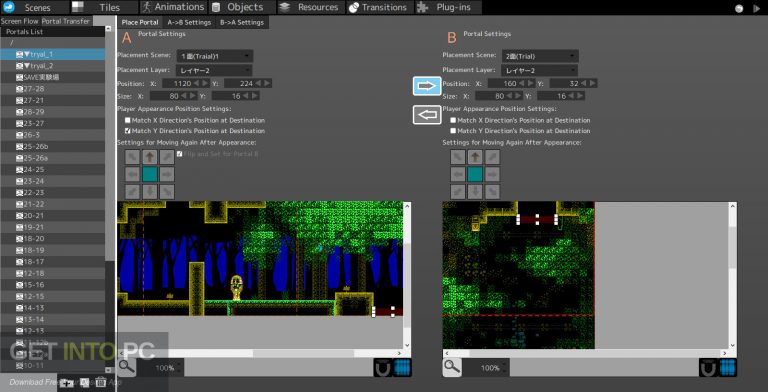Set Portal A move direction to up-right arrow
768x392 pixels.
click(167, 157)
